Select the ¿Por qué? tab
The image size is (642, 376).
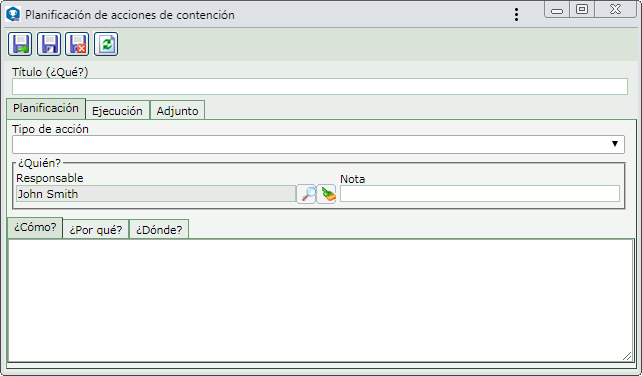(96, 229)
